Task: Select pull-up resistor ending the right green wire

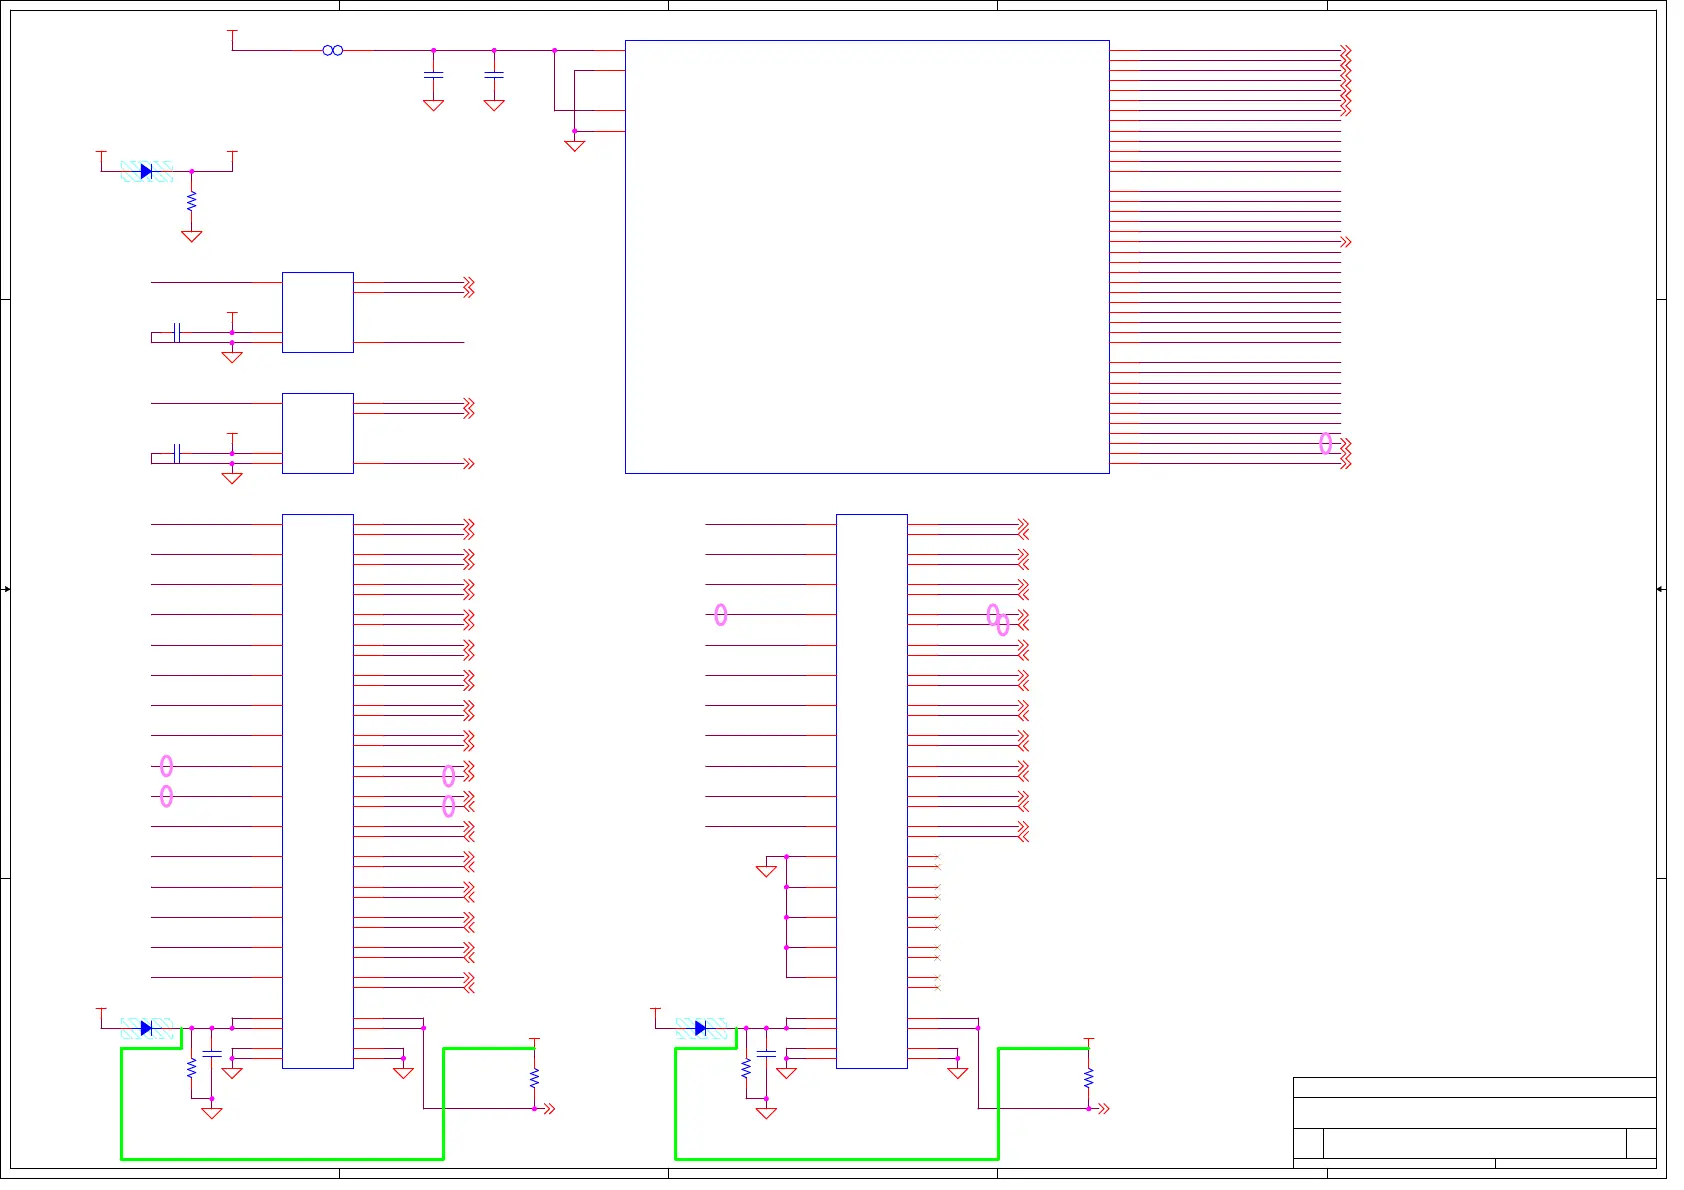Action: (x=1088, y=1078)
